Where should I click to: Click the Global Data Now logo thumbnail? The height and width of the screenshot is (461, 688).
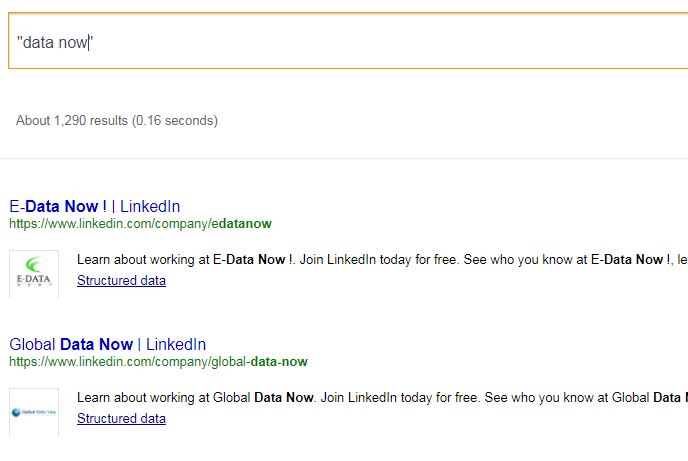point(34,411)
